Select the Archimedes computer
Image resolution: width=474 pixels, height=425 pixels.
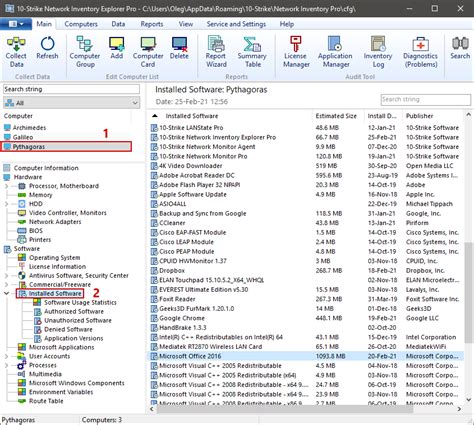click(x=29, y=128)
